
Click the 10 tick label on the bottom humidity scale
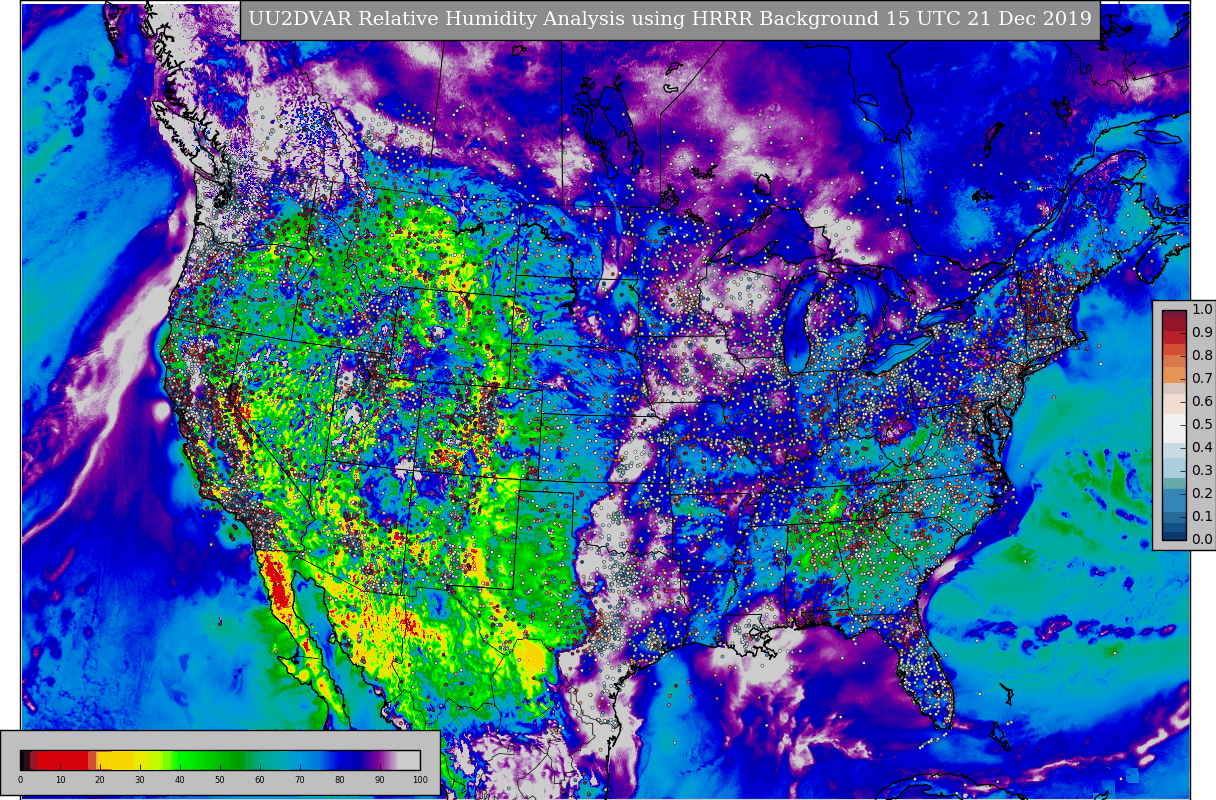click(x=60, y=780)
